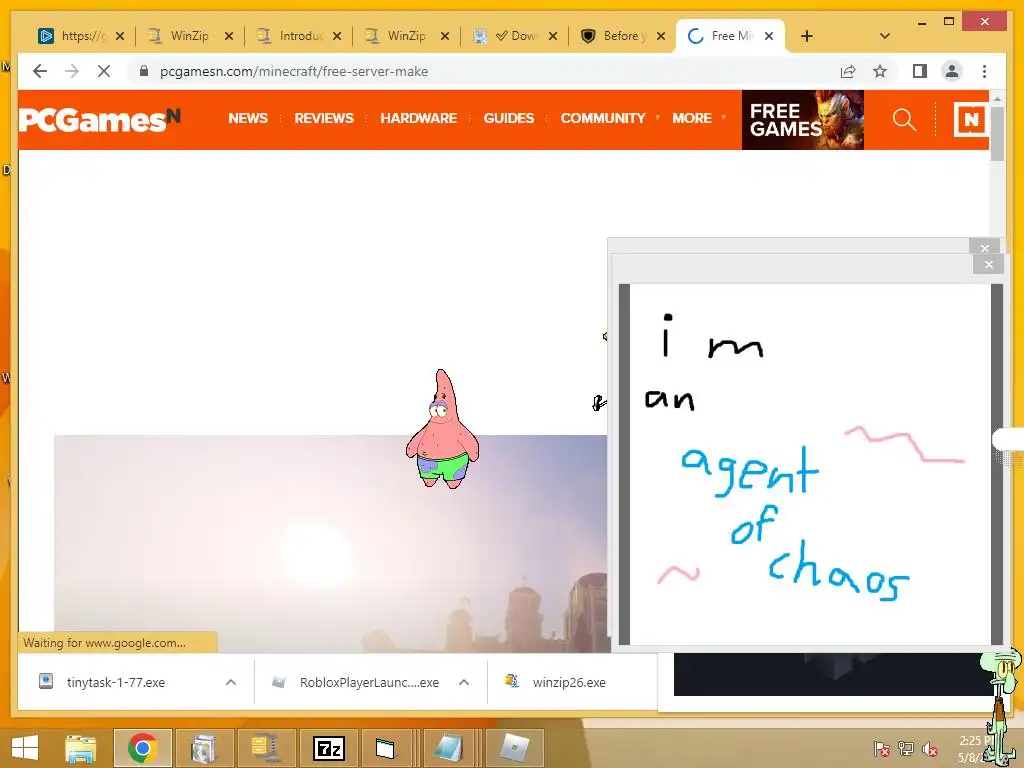Viewport: 1024px width, 768px height.
Task: Open the REVIEWS section
Action: pos(324,118)
